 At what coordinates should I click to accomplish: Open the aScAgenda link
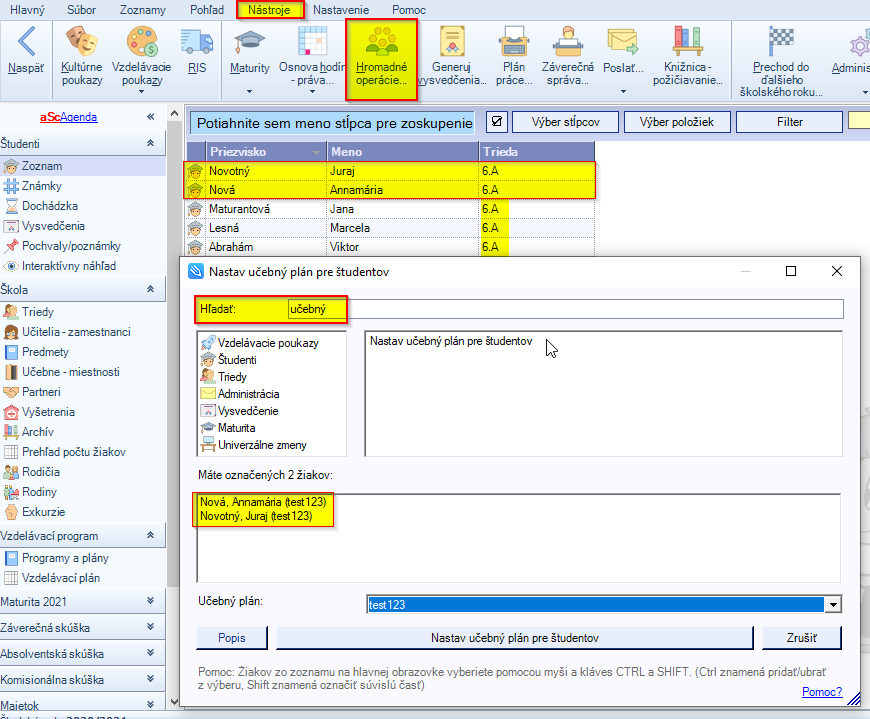(x=68, y=117)
